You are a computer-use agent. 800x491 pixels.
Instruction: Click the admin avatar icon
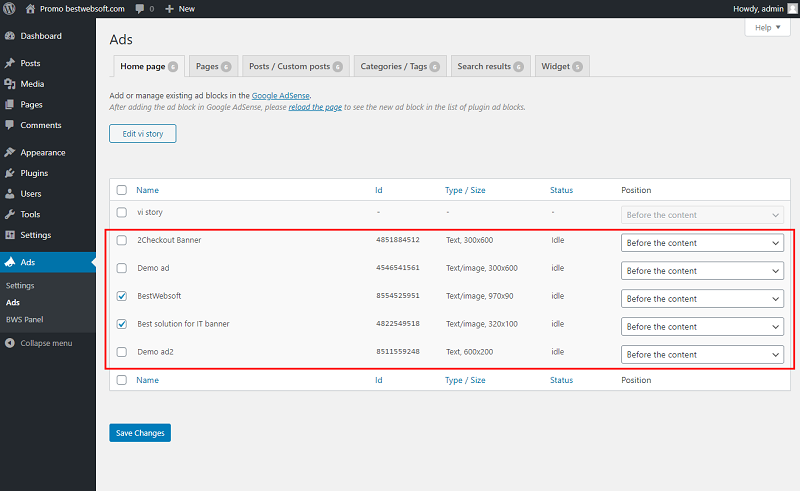792,9
